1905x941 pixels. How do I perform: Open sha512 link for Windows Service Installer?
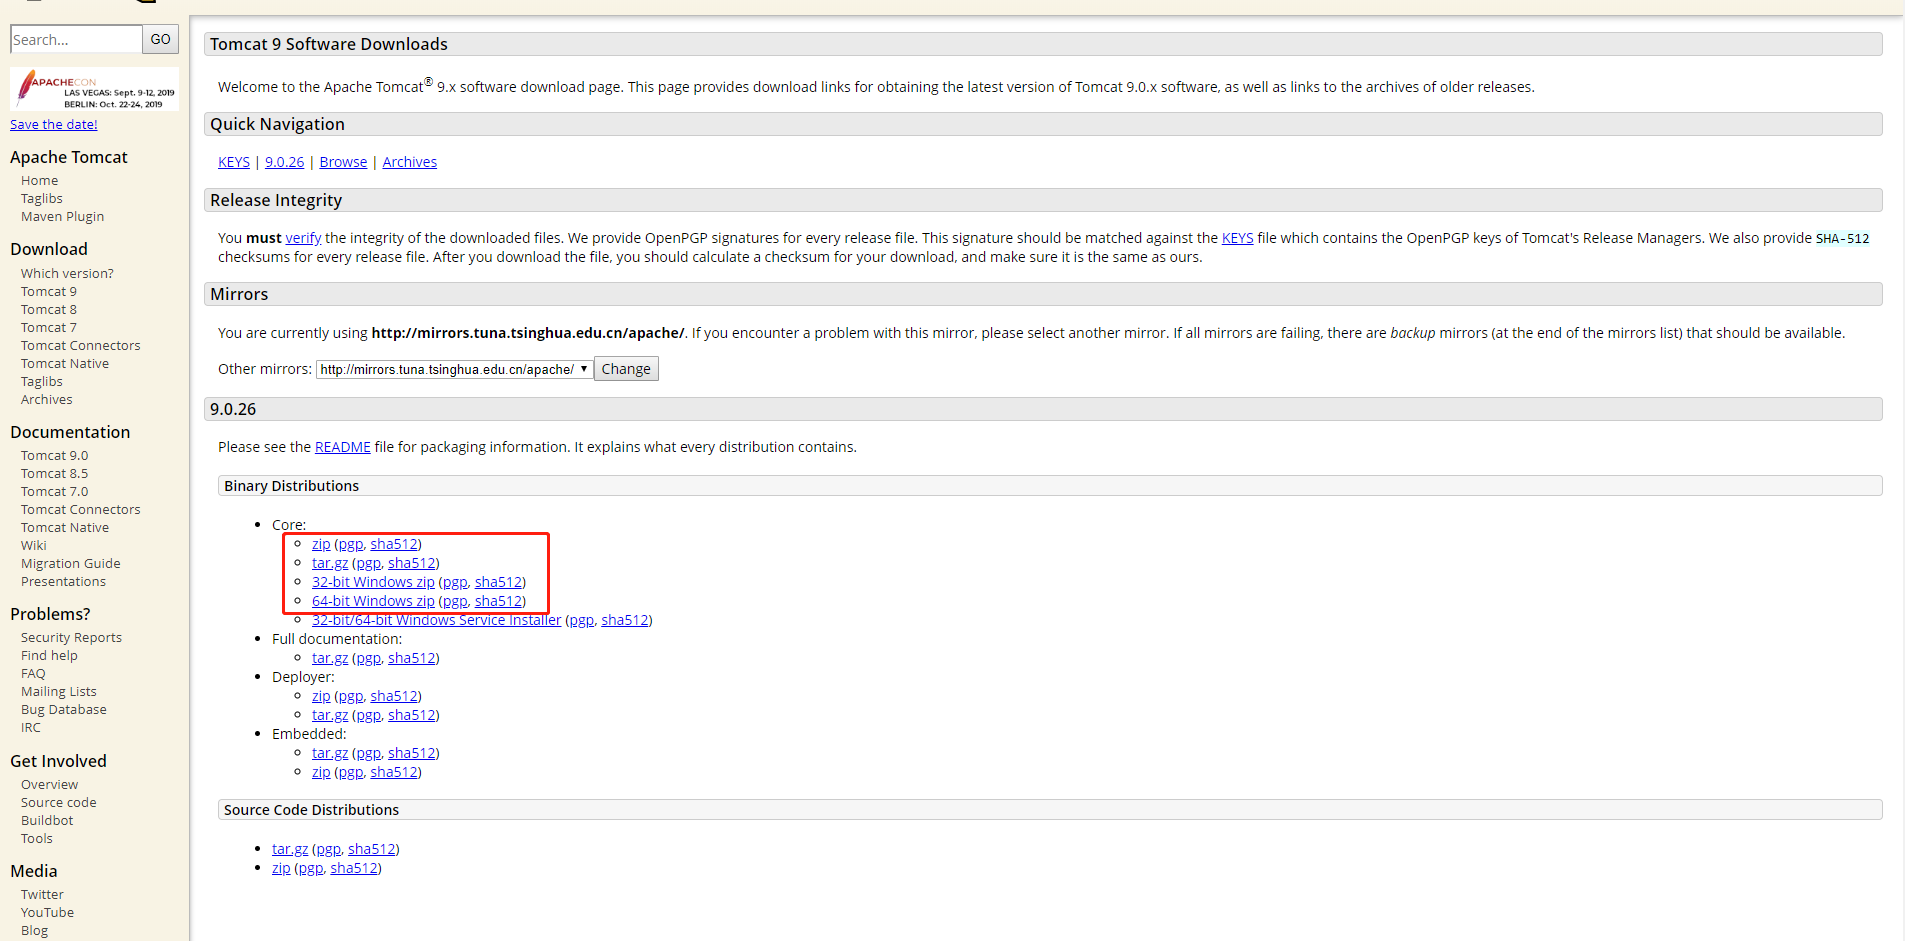(625, 620)
